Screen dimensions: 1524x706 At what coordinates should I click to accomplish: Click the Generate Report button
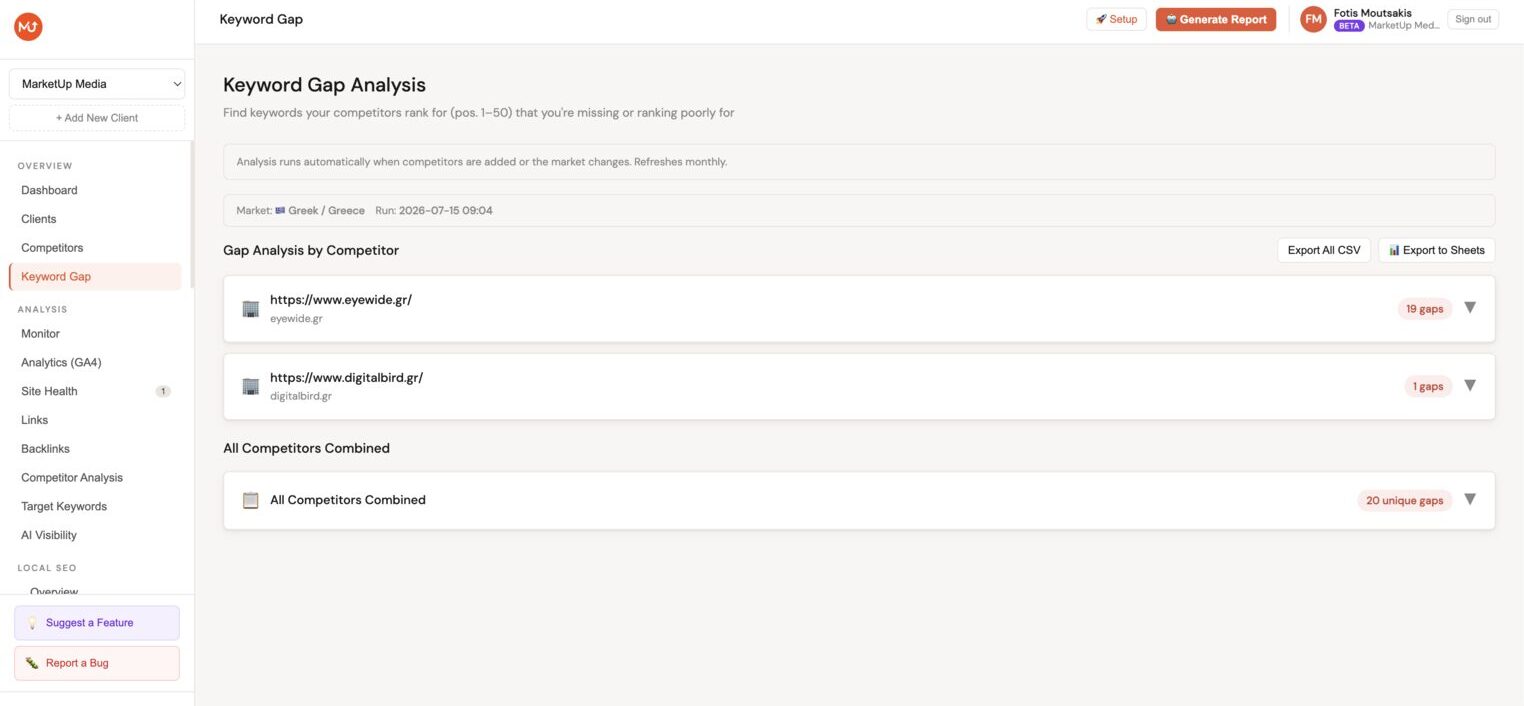click(1216, 19)
